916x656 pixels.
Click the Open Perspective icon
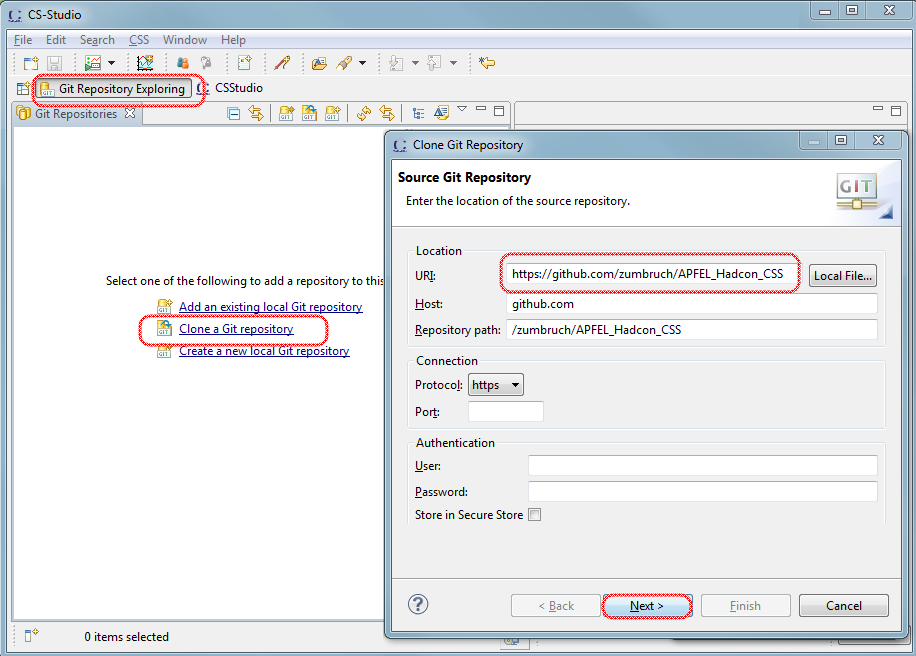point(23,89)
